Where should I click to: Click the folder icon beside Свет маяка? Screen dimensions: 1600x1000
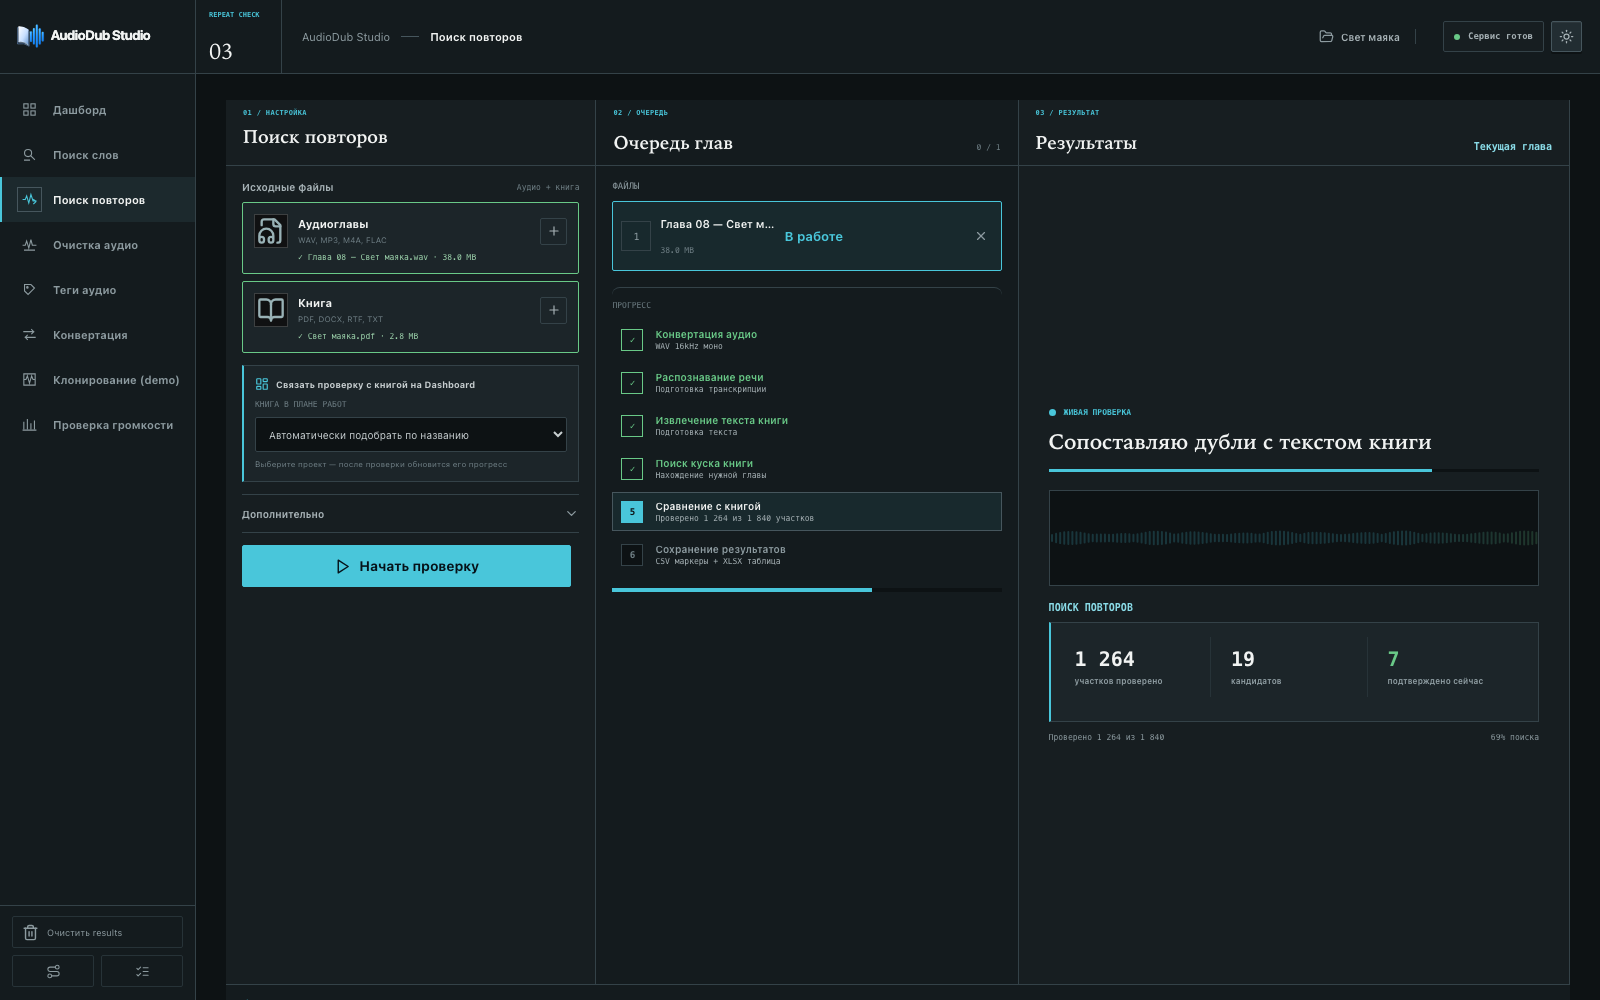[x=1326, y=36]
